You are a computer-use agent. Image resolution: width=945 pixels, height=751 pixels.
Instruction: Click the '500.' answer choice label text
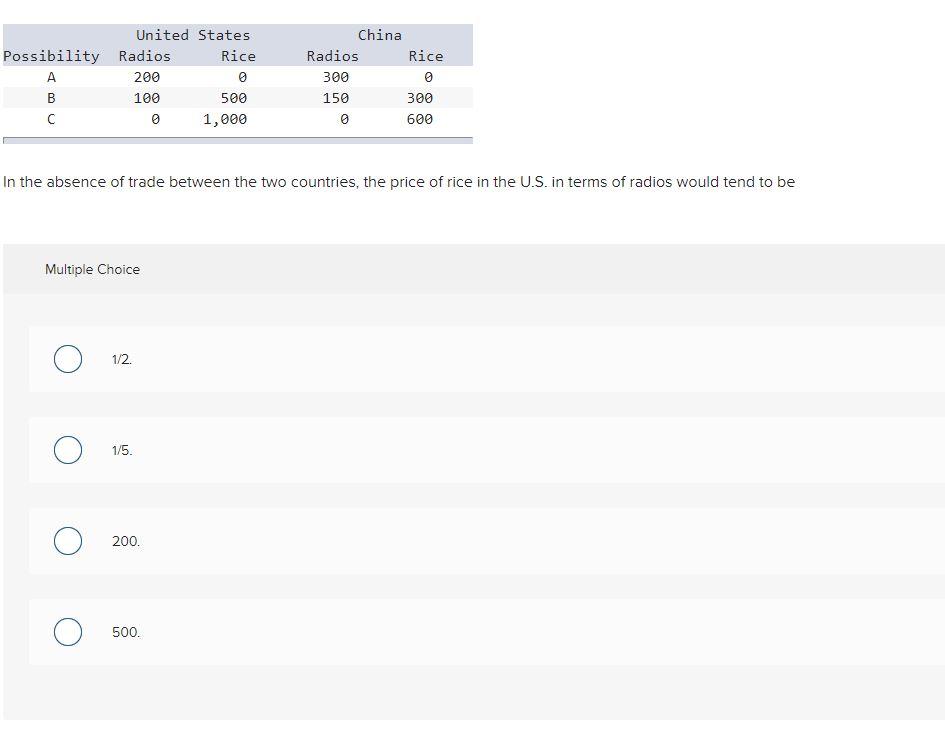[126, 633]
